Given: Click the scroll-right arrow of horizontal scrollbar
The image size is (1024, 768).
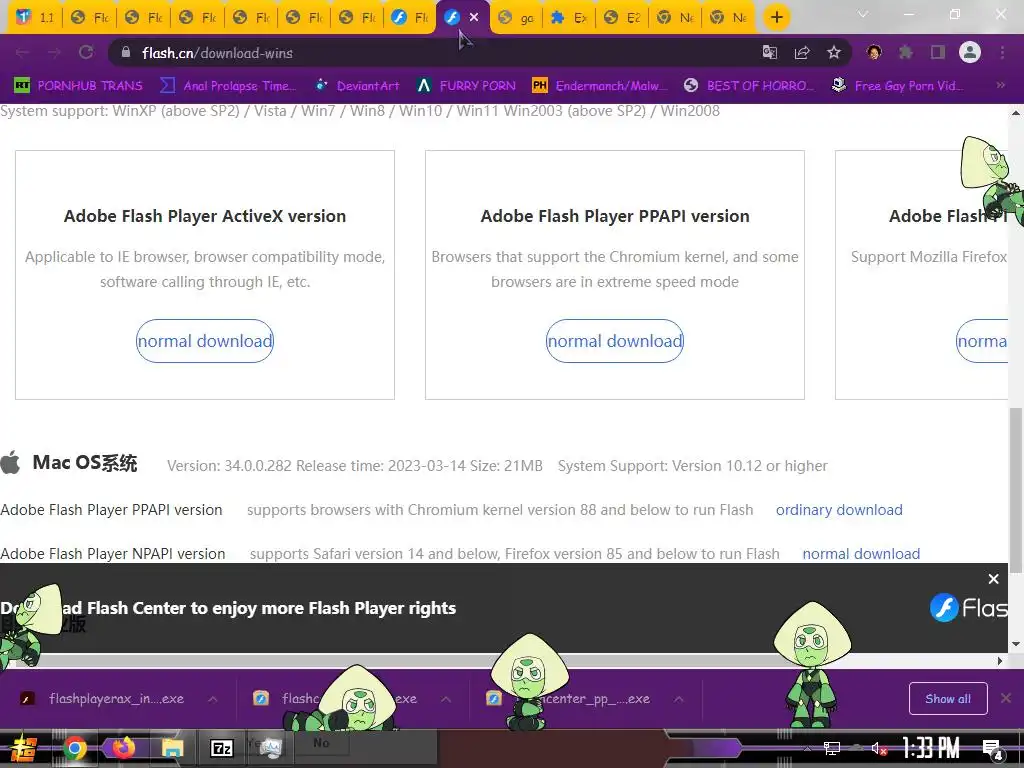Looking at the screenshot, I should [1000, 661].
